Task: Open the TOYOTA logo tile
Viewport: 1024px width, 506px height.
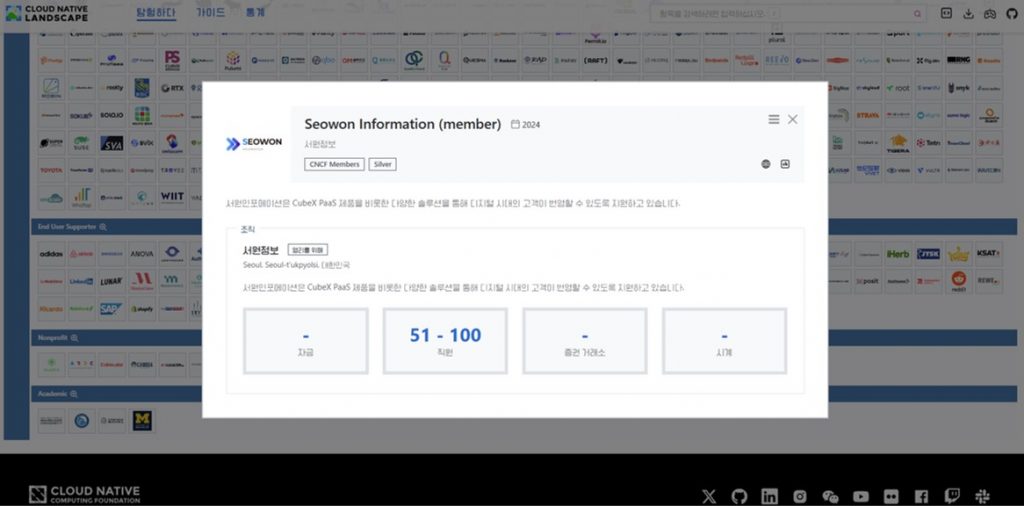Action: point(51,170)
